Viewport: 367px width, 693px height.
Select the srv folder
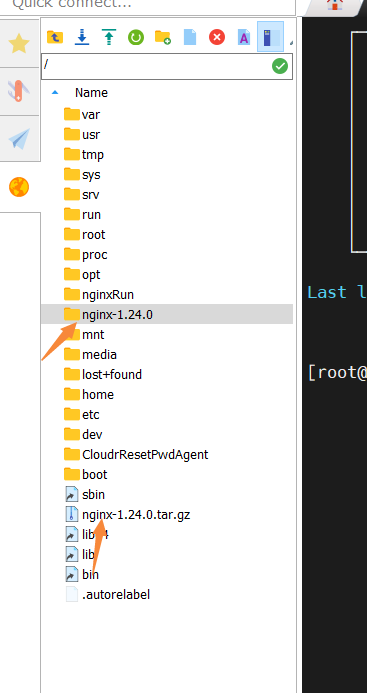point(81,194)
